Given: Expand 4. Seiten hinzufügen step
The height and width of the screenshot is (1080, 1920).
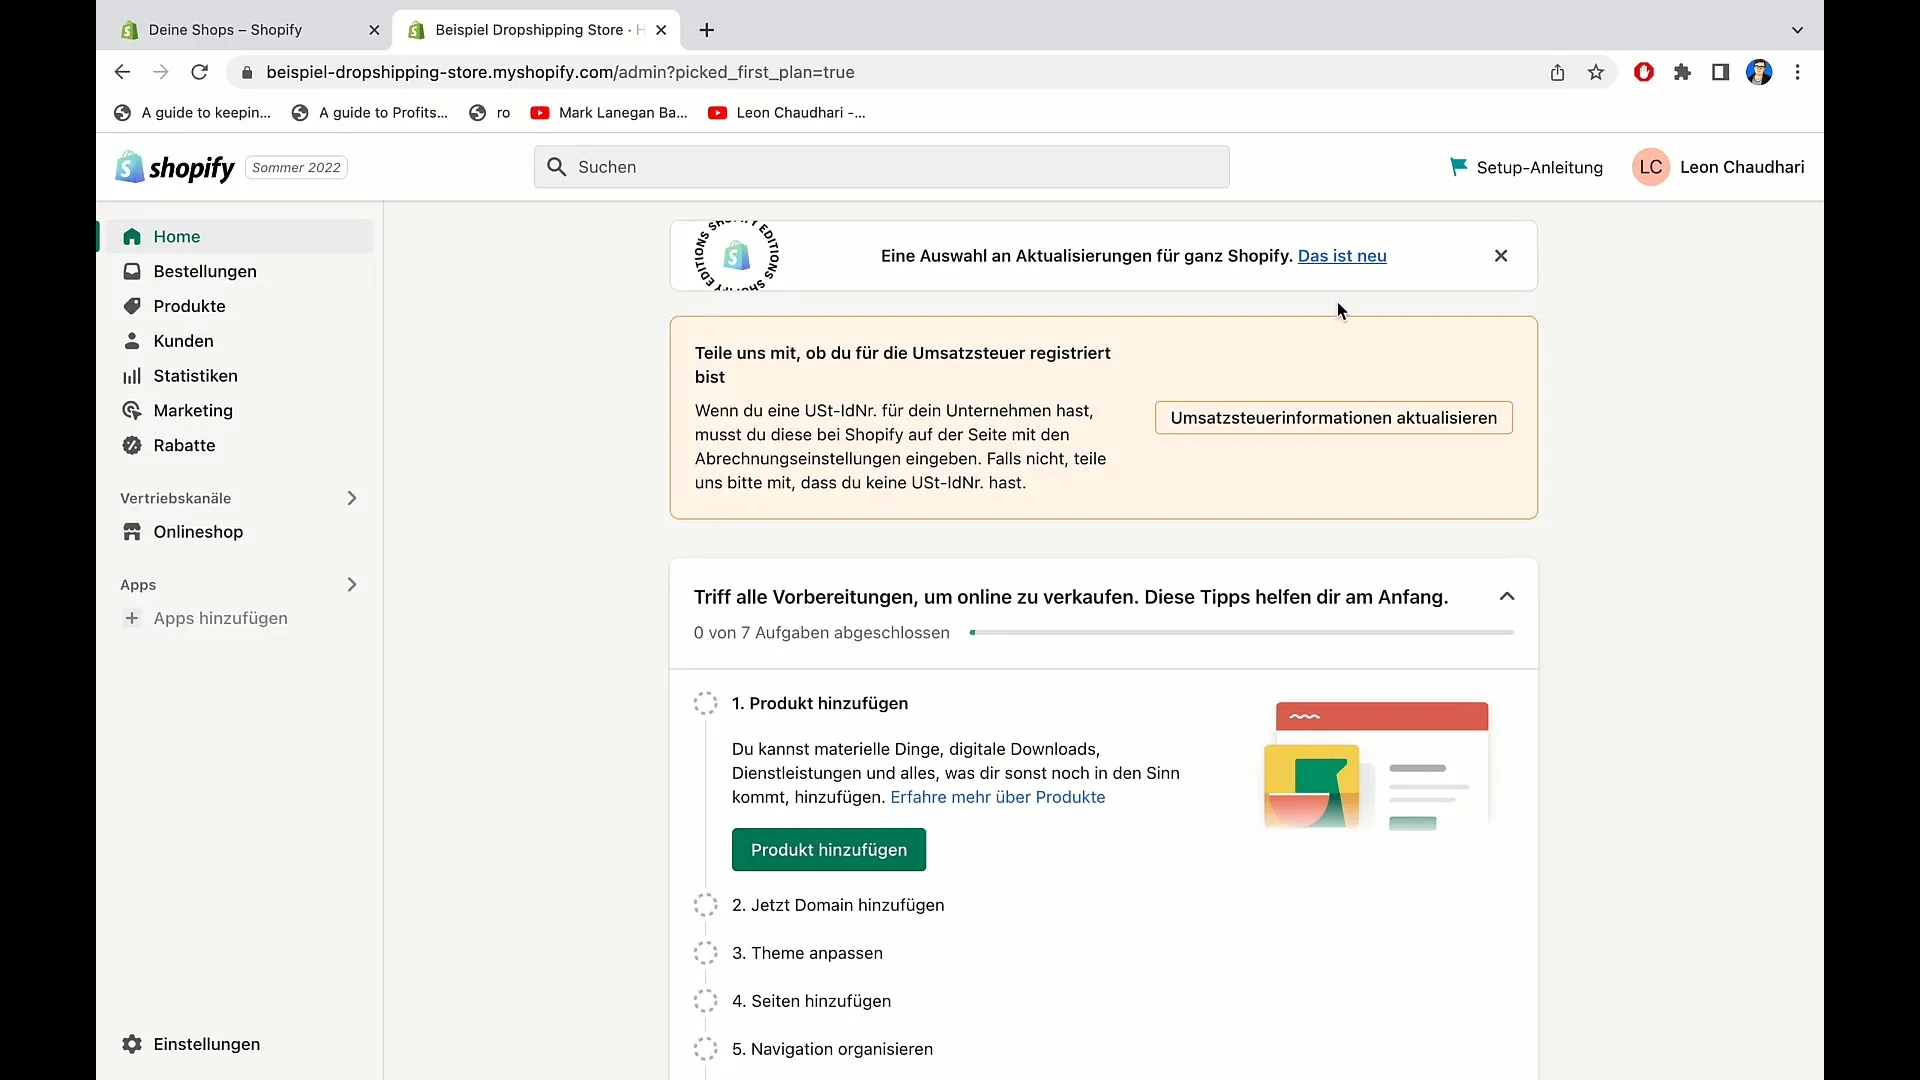Looking at the screenshot, I should coord(811,1001).
